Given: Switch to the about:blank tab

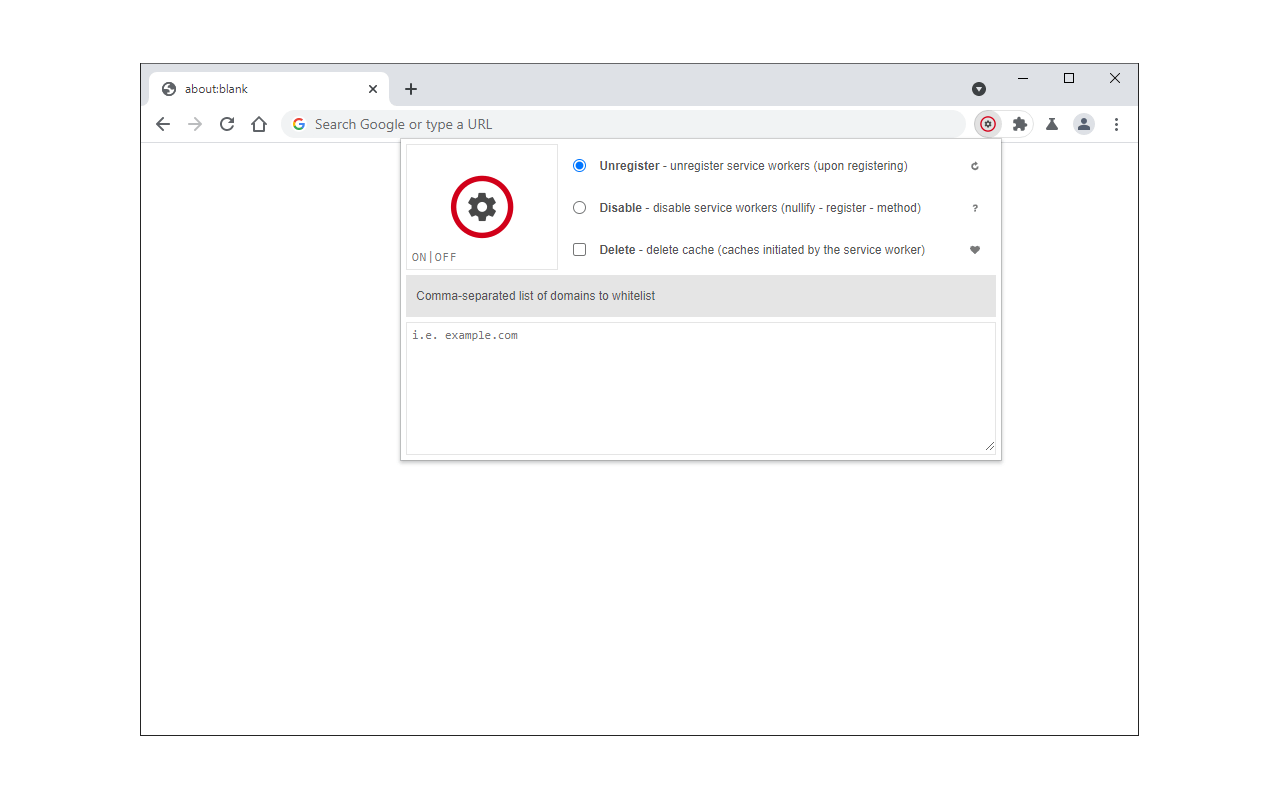Looking at the screenshot, I should coord(270,89).
